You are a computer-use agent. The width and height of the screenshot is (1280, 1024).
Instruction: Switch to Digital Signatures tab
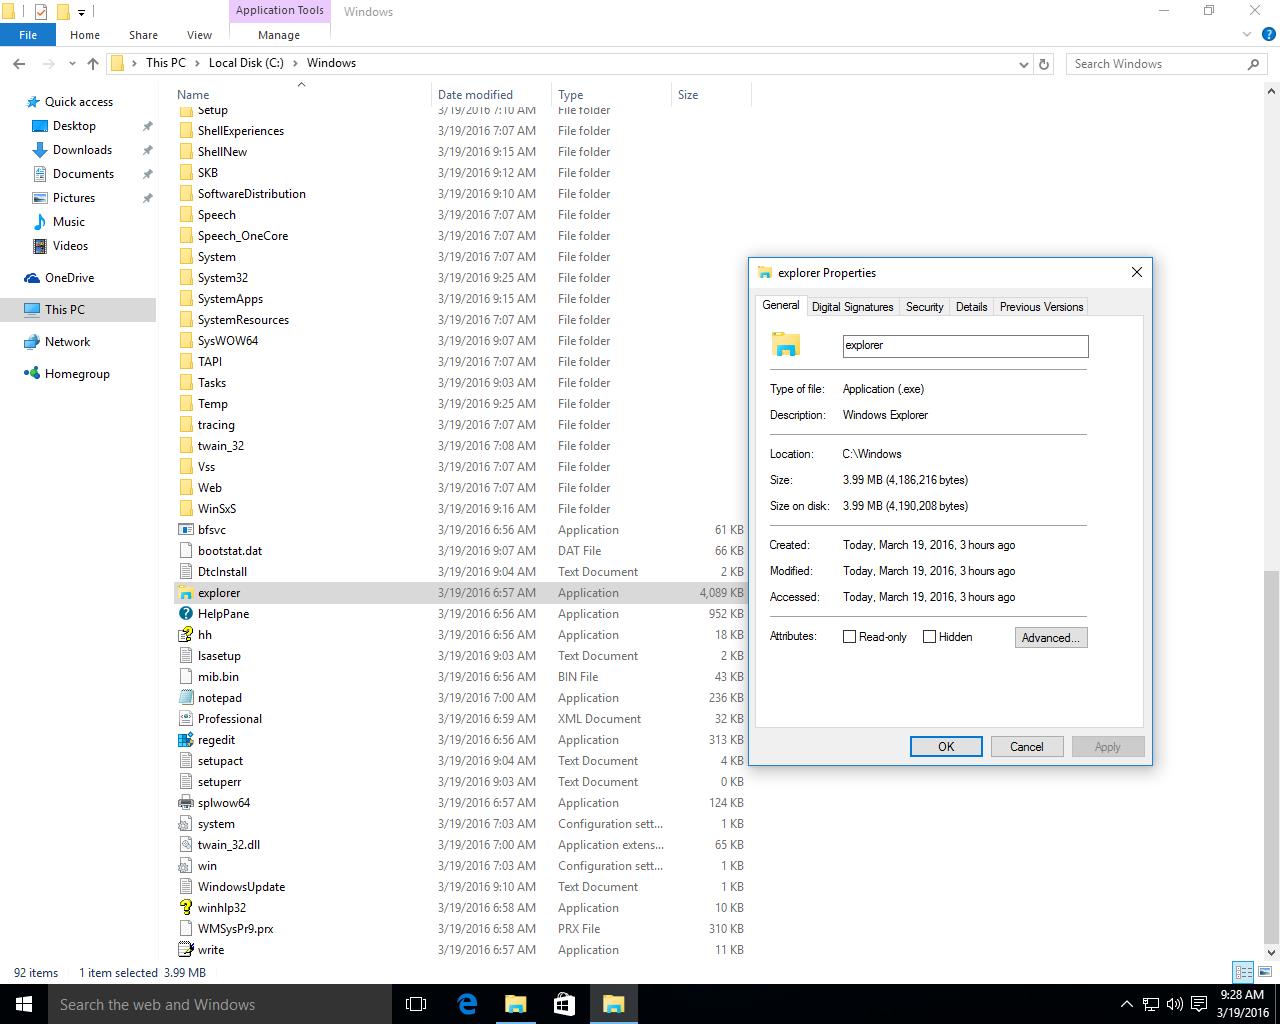tap(852, 307)
